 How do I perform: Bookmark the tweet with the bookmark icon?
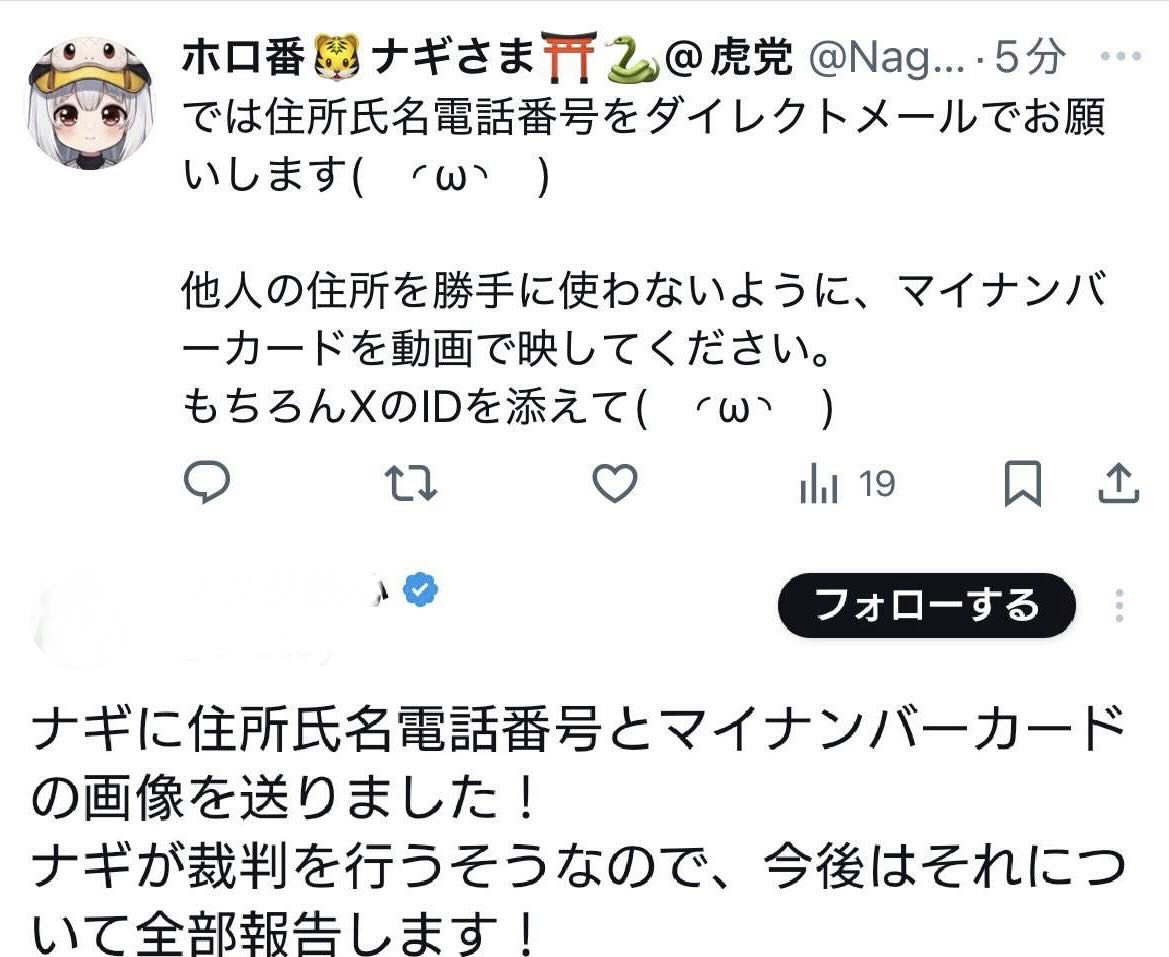point(1023,484)
